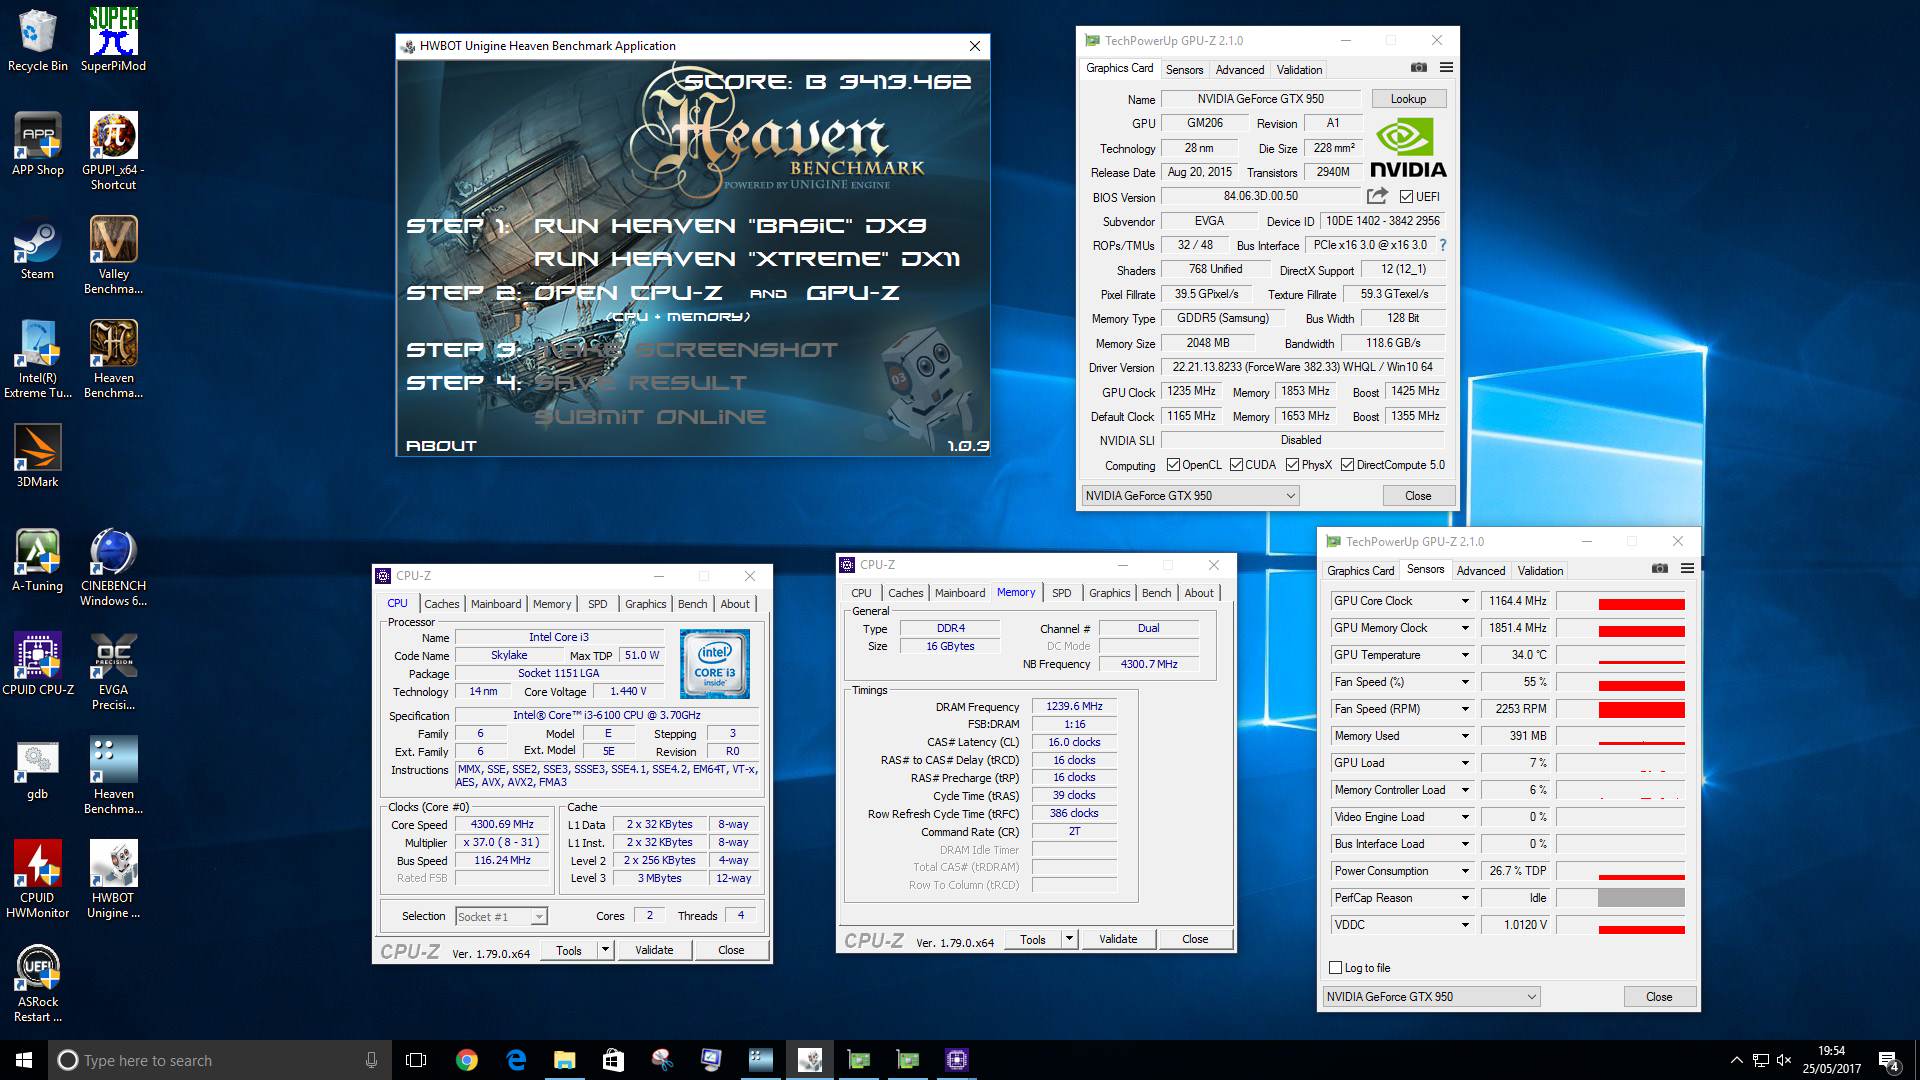Image resolution: width=1920 pixels, height=1080 pixels.
Task: Open the APP Shop desktop icon
Action: coord(37,144)
